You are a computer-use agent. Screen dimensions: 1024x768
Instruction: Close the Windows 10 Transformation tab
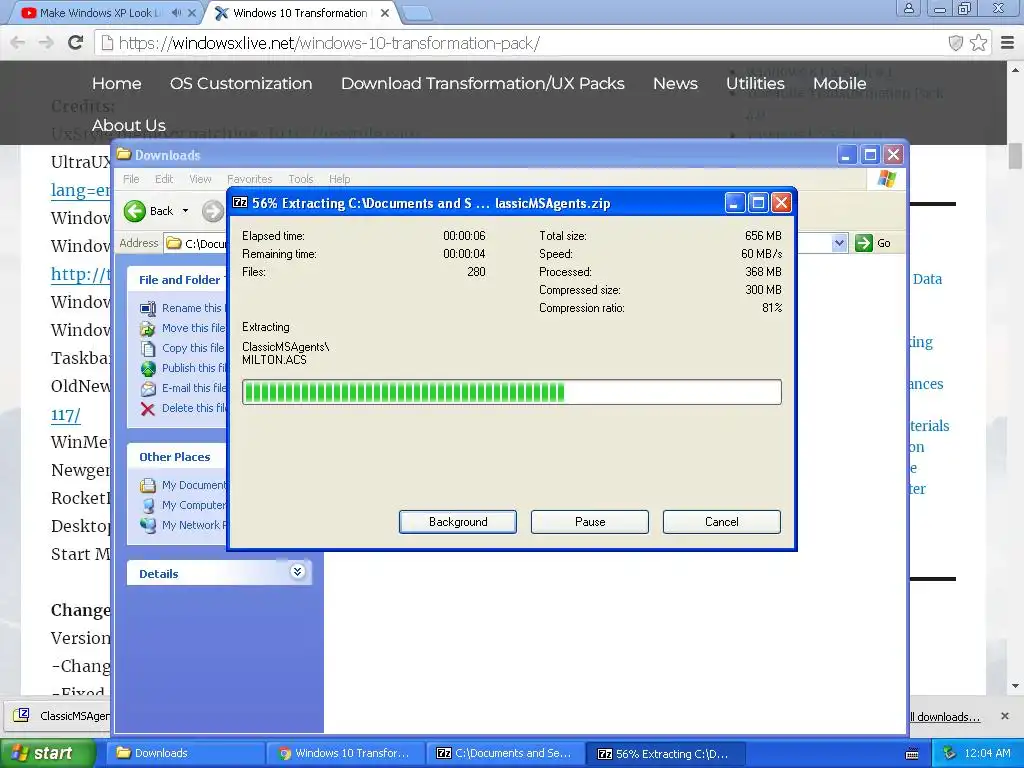(x=385, y=12)
